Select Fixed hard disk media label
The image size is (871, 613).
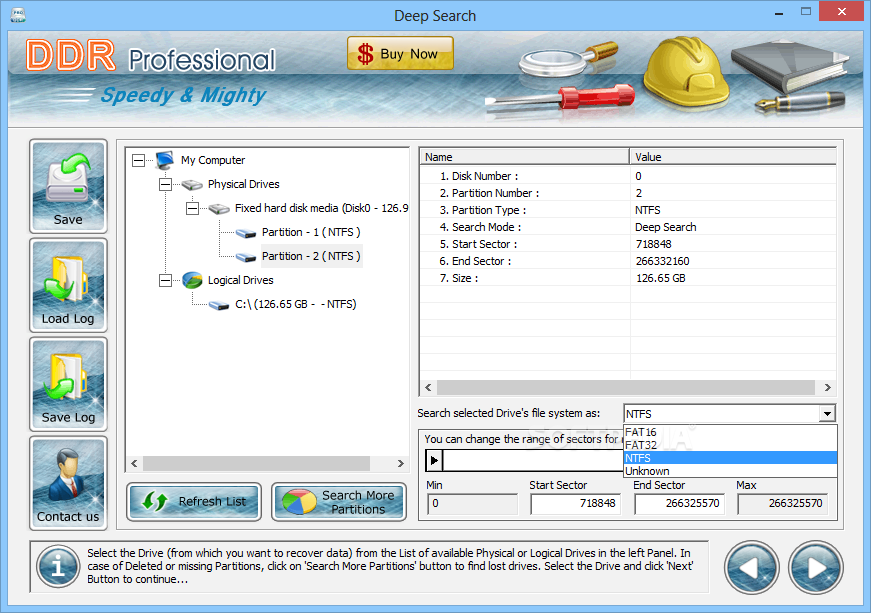pyautogui.click(x=321, y=208)
